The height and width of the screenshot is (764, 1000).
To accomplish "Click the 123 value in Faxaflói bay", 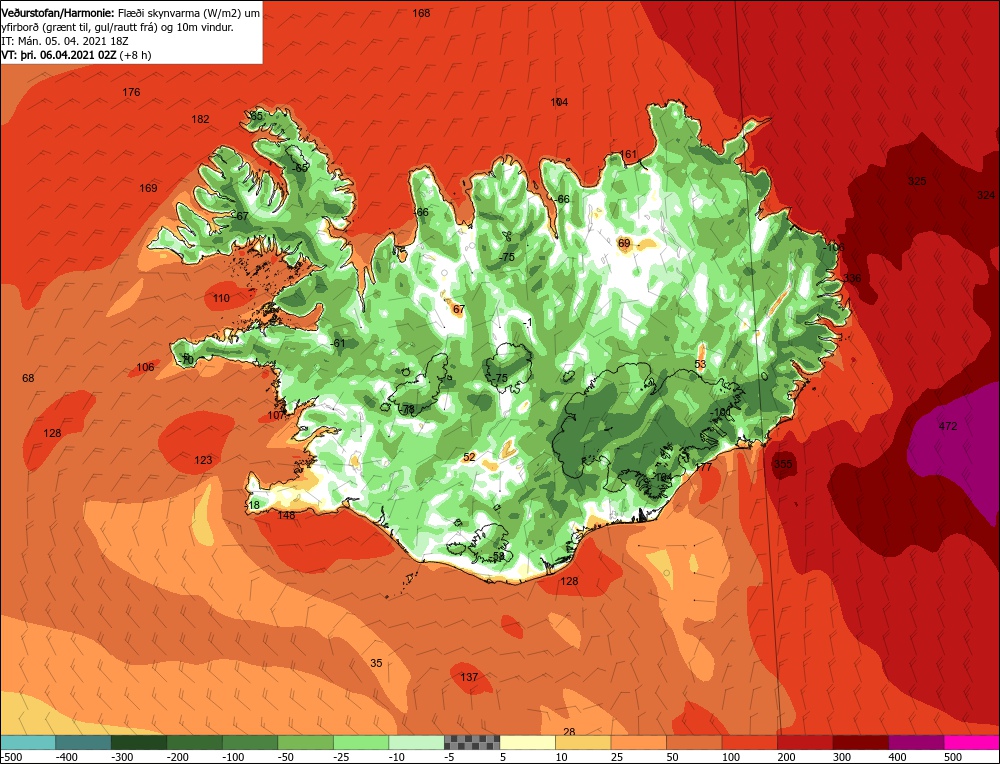I will pyautogui.click(x=203, y=460).
